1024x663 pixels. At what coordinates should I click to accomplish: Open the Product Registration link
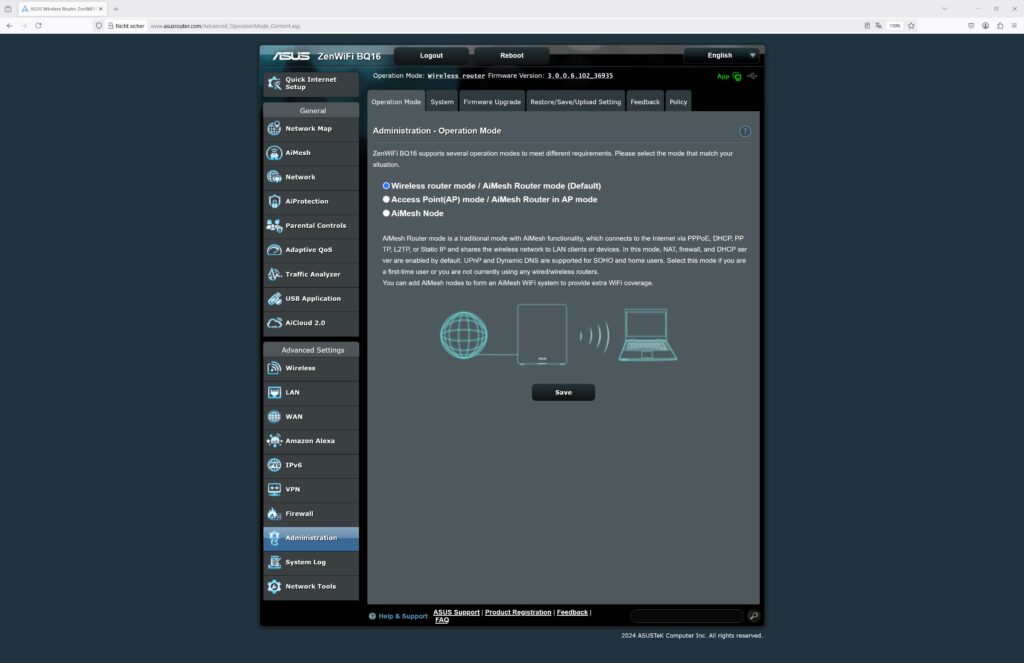tap(518, 613)
